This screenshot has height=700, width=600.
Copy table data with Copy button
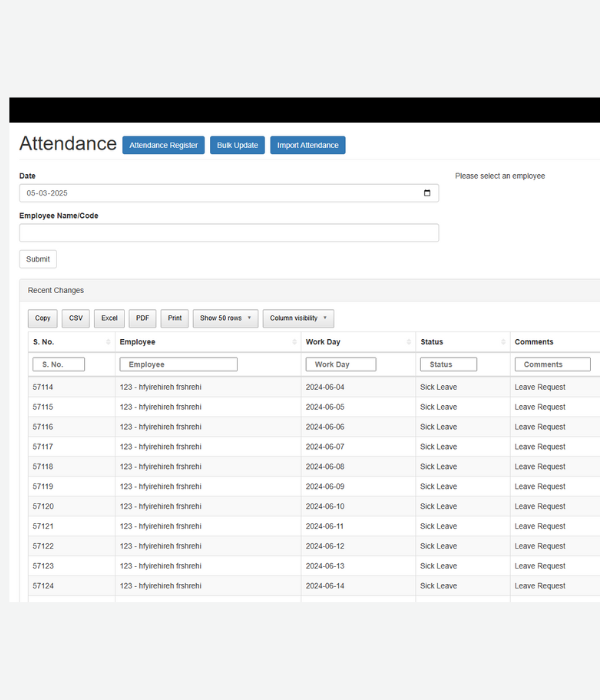pos(43,318)
